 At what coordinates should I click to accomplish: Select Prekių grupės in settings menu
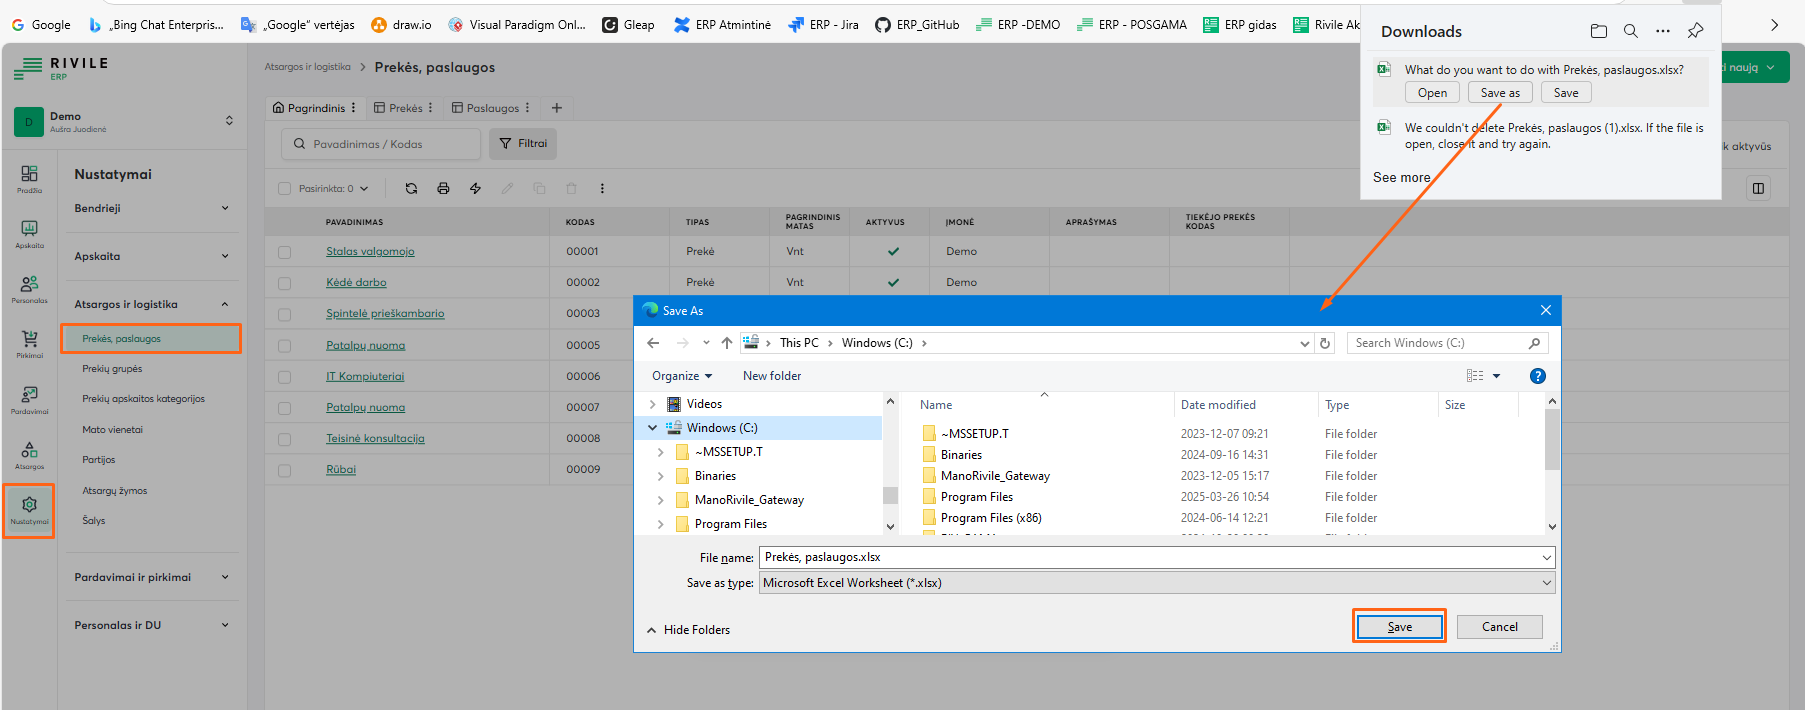[x=112, y=369]
